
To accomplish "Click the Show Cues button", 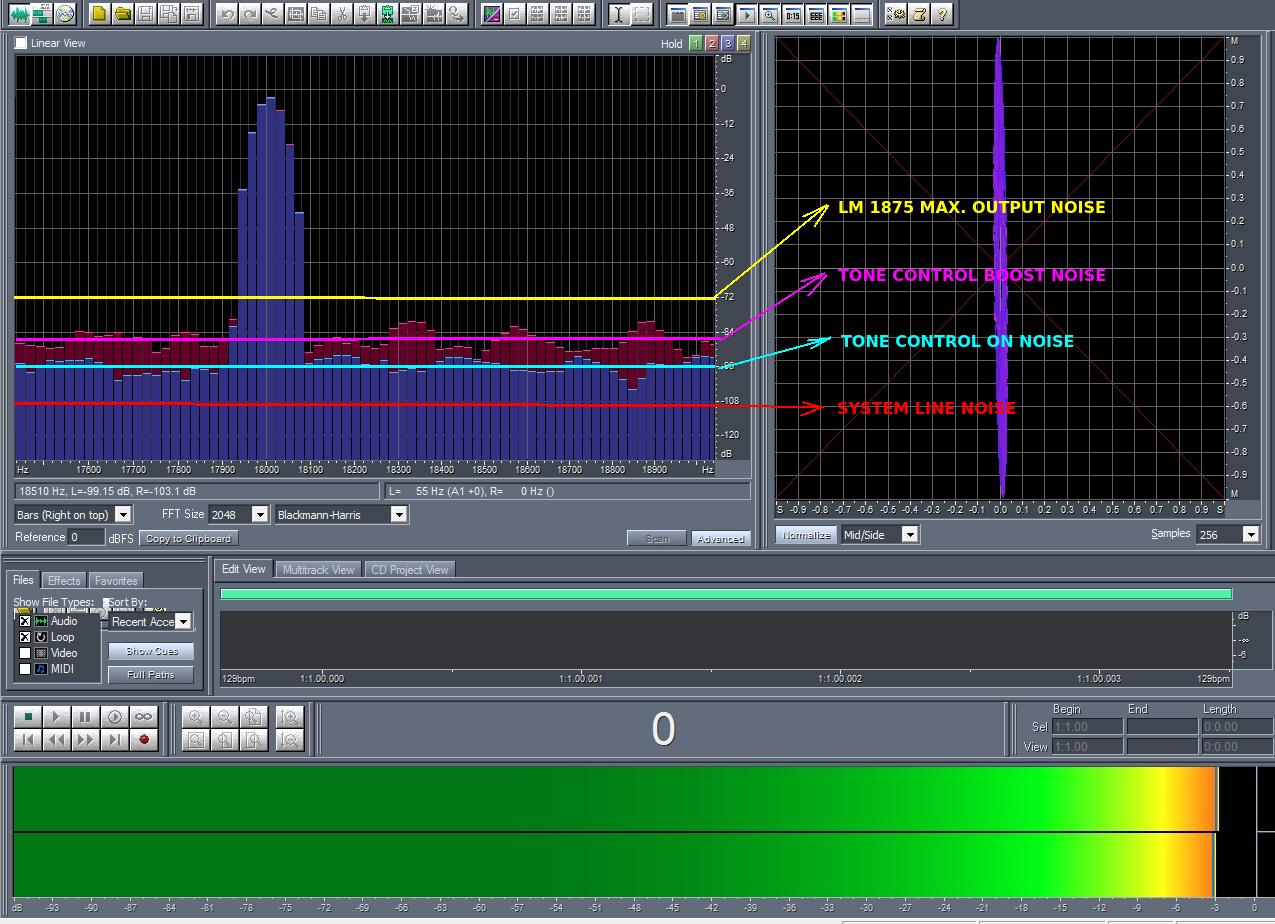I will 151,651.
